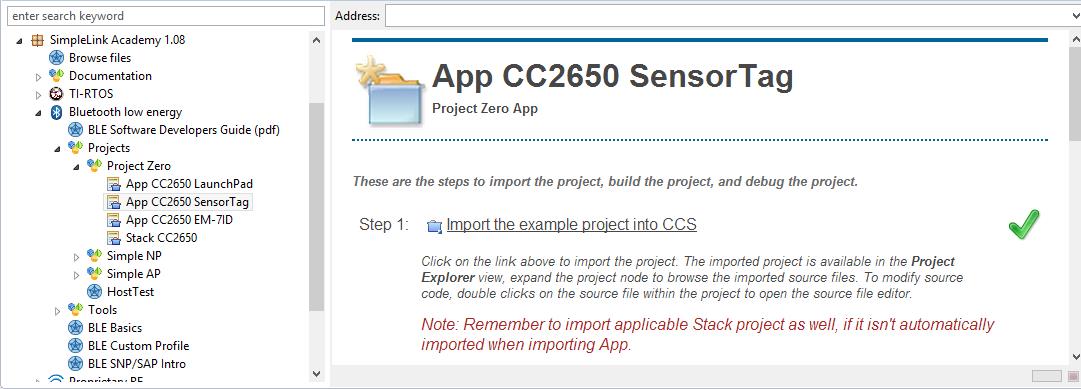Click the Bluetooth low energy icon
The height and width of the screenshot is (389, 1081).
click(x=57, y=112)
